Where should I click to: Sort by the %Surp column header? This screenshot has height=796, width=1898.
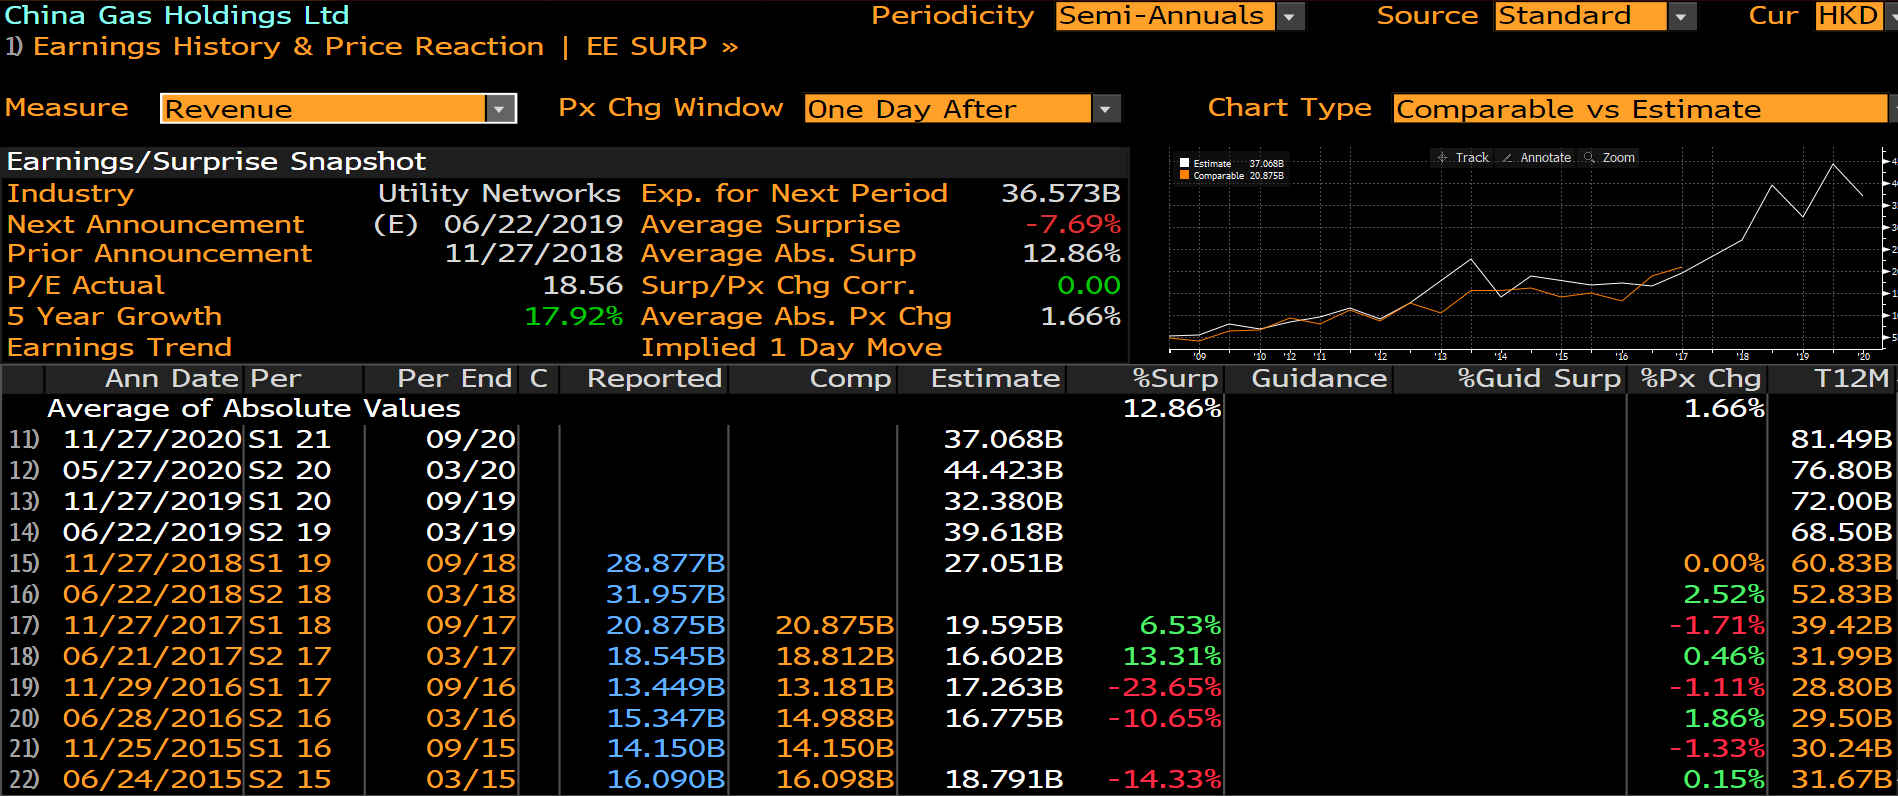[1174, 379]
